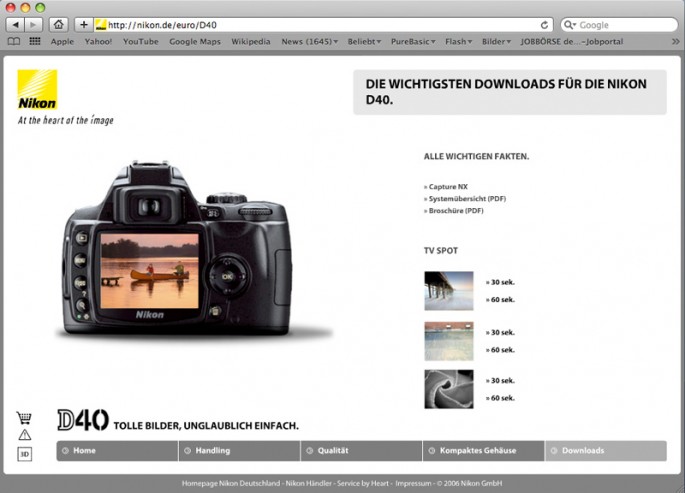The width and height of the screenshot is (685, 493).
Task: Expand the Flash bookmark folder
Action: point(459,41)
